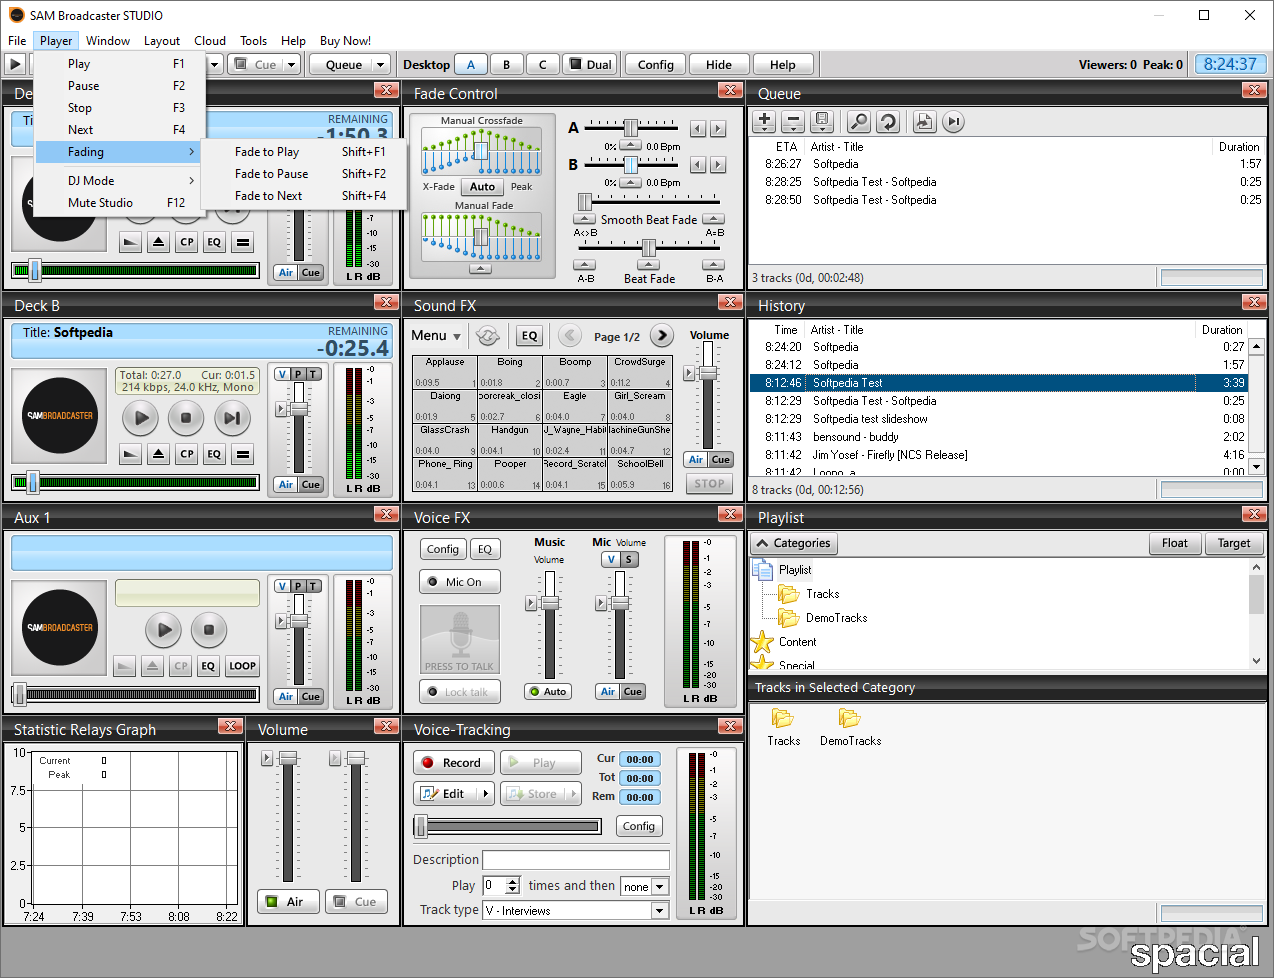Expand the Voice-Tracking Edit arrow
The image size is (1274, 978).
486,794
